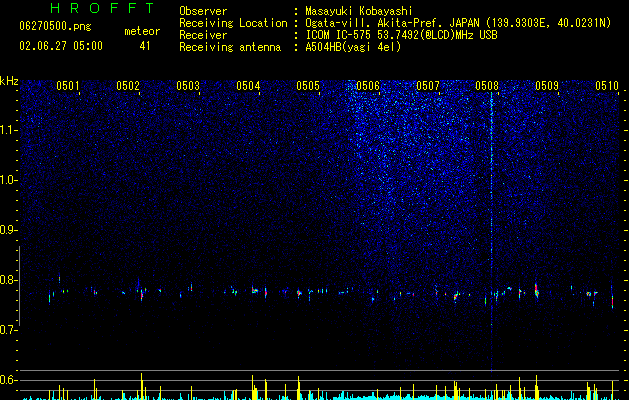Click the Receiver label
The width and height of the screenshot is (629, 400).
coord(203,35)
